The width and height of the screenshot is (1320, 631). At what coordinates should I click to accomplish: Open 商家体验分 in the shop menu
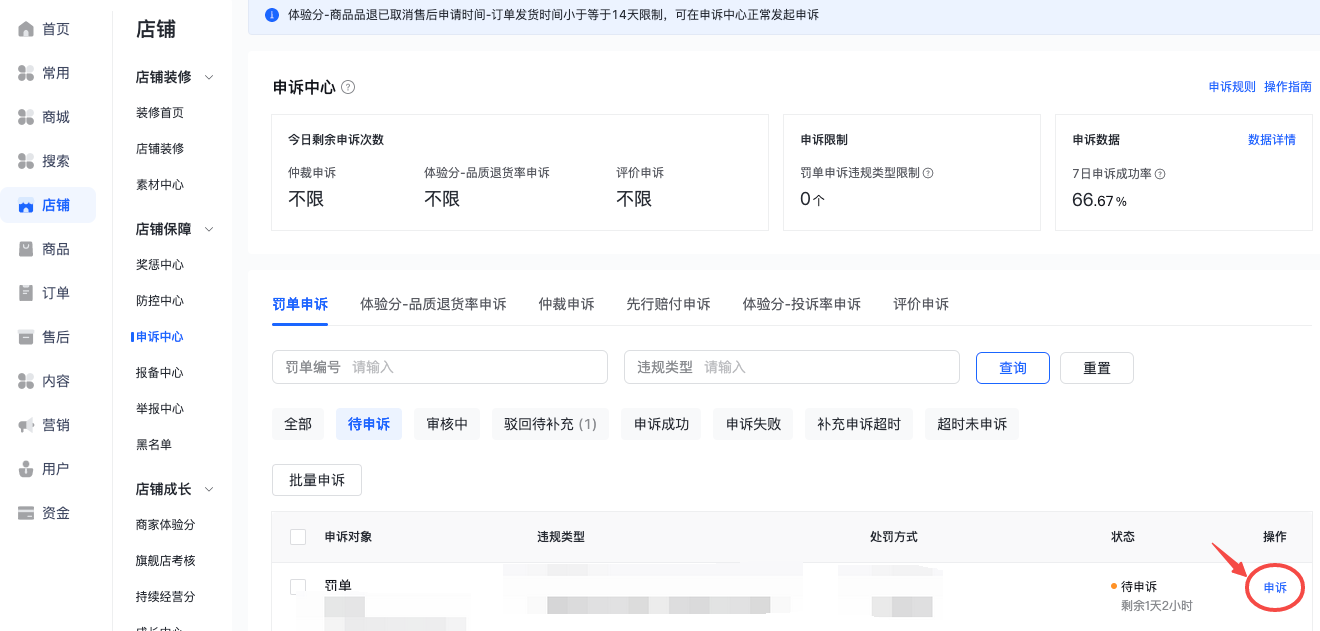coord(166,525)
